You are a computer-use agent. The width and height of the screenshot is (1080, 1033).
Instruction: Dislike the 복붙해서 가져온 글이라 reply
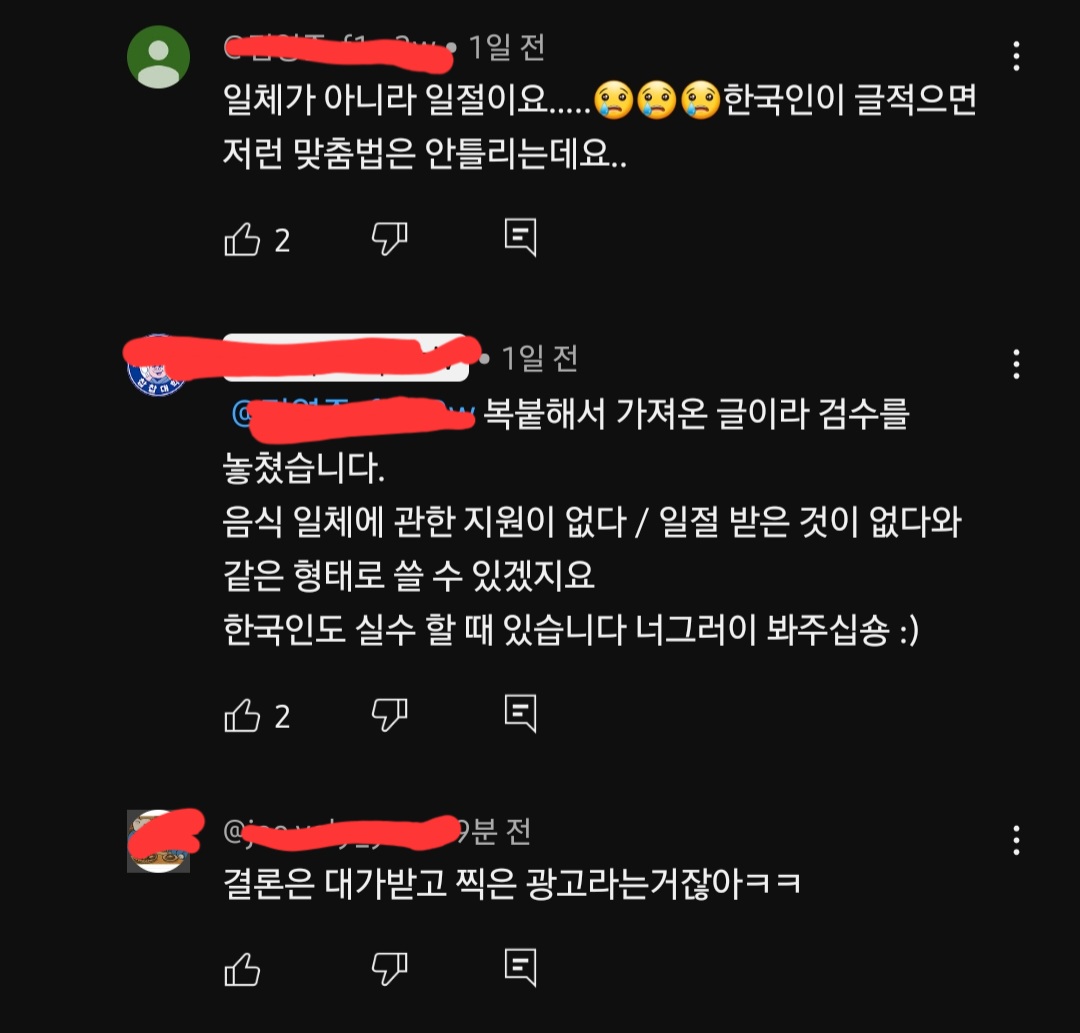(x=390, y=715)
